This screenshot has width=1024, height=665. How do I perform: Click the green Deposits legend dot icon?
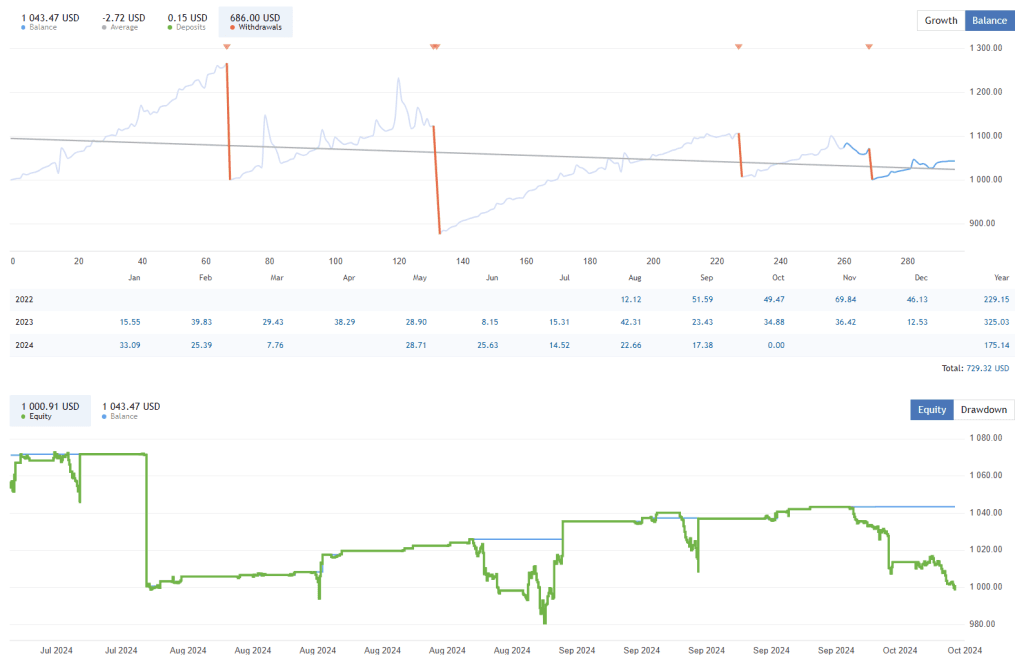click(170, 27)
